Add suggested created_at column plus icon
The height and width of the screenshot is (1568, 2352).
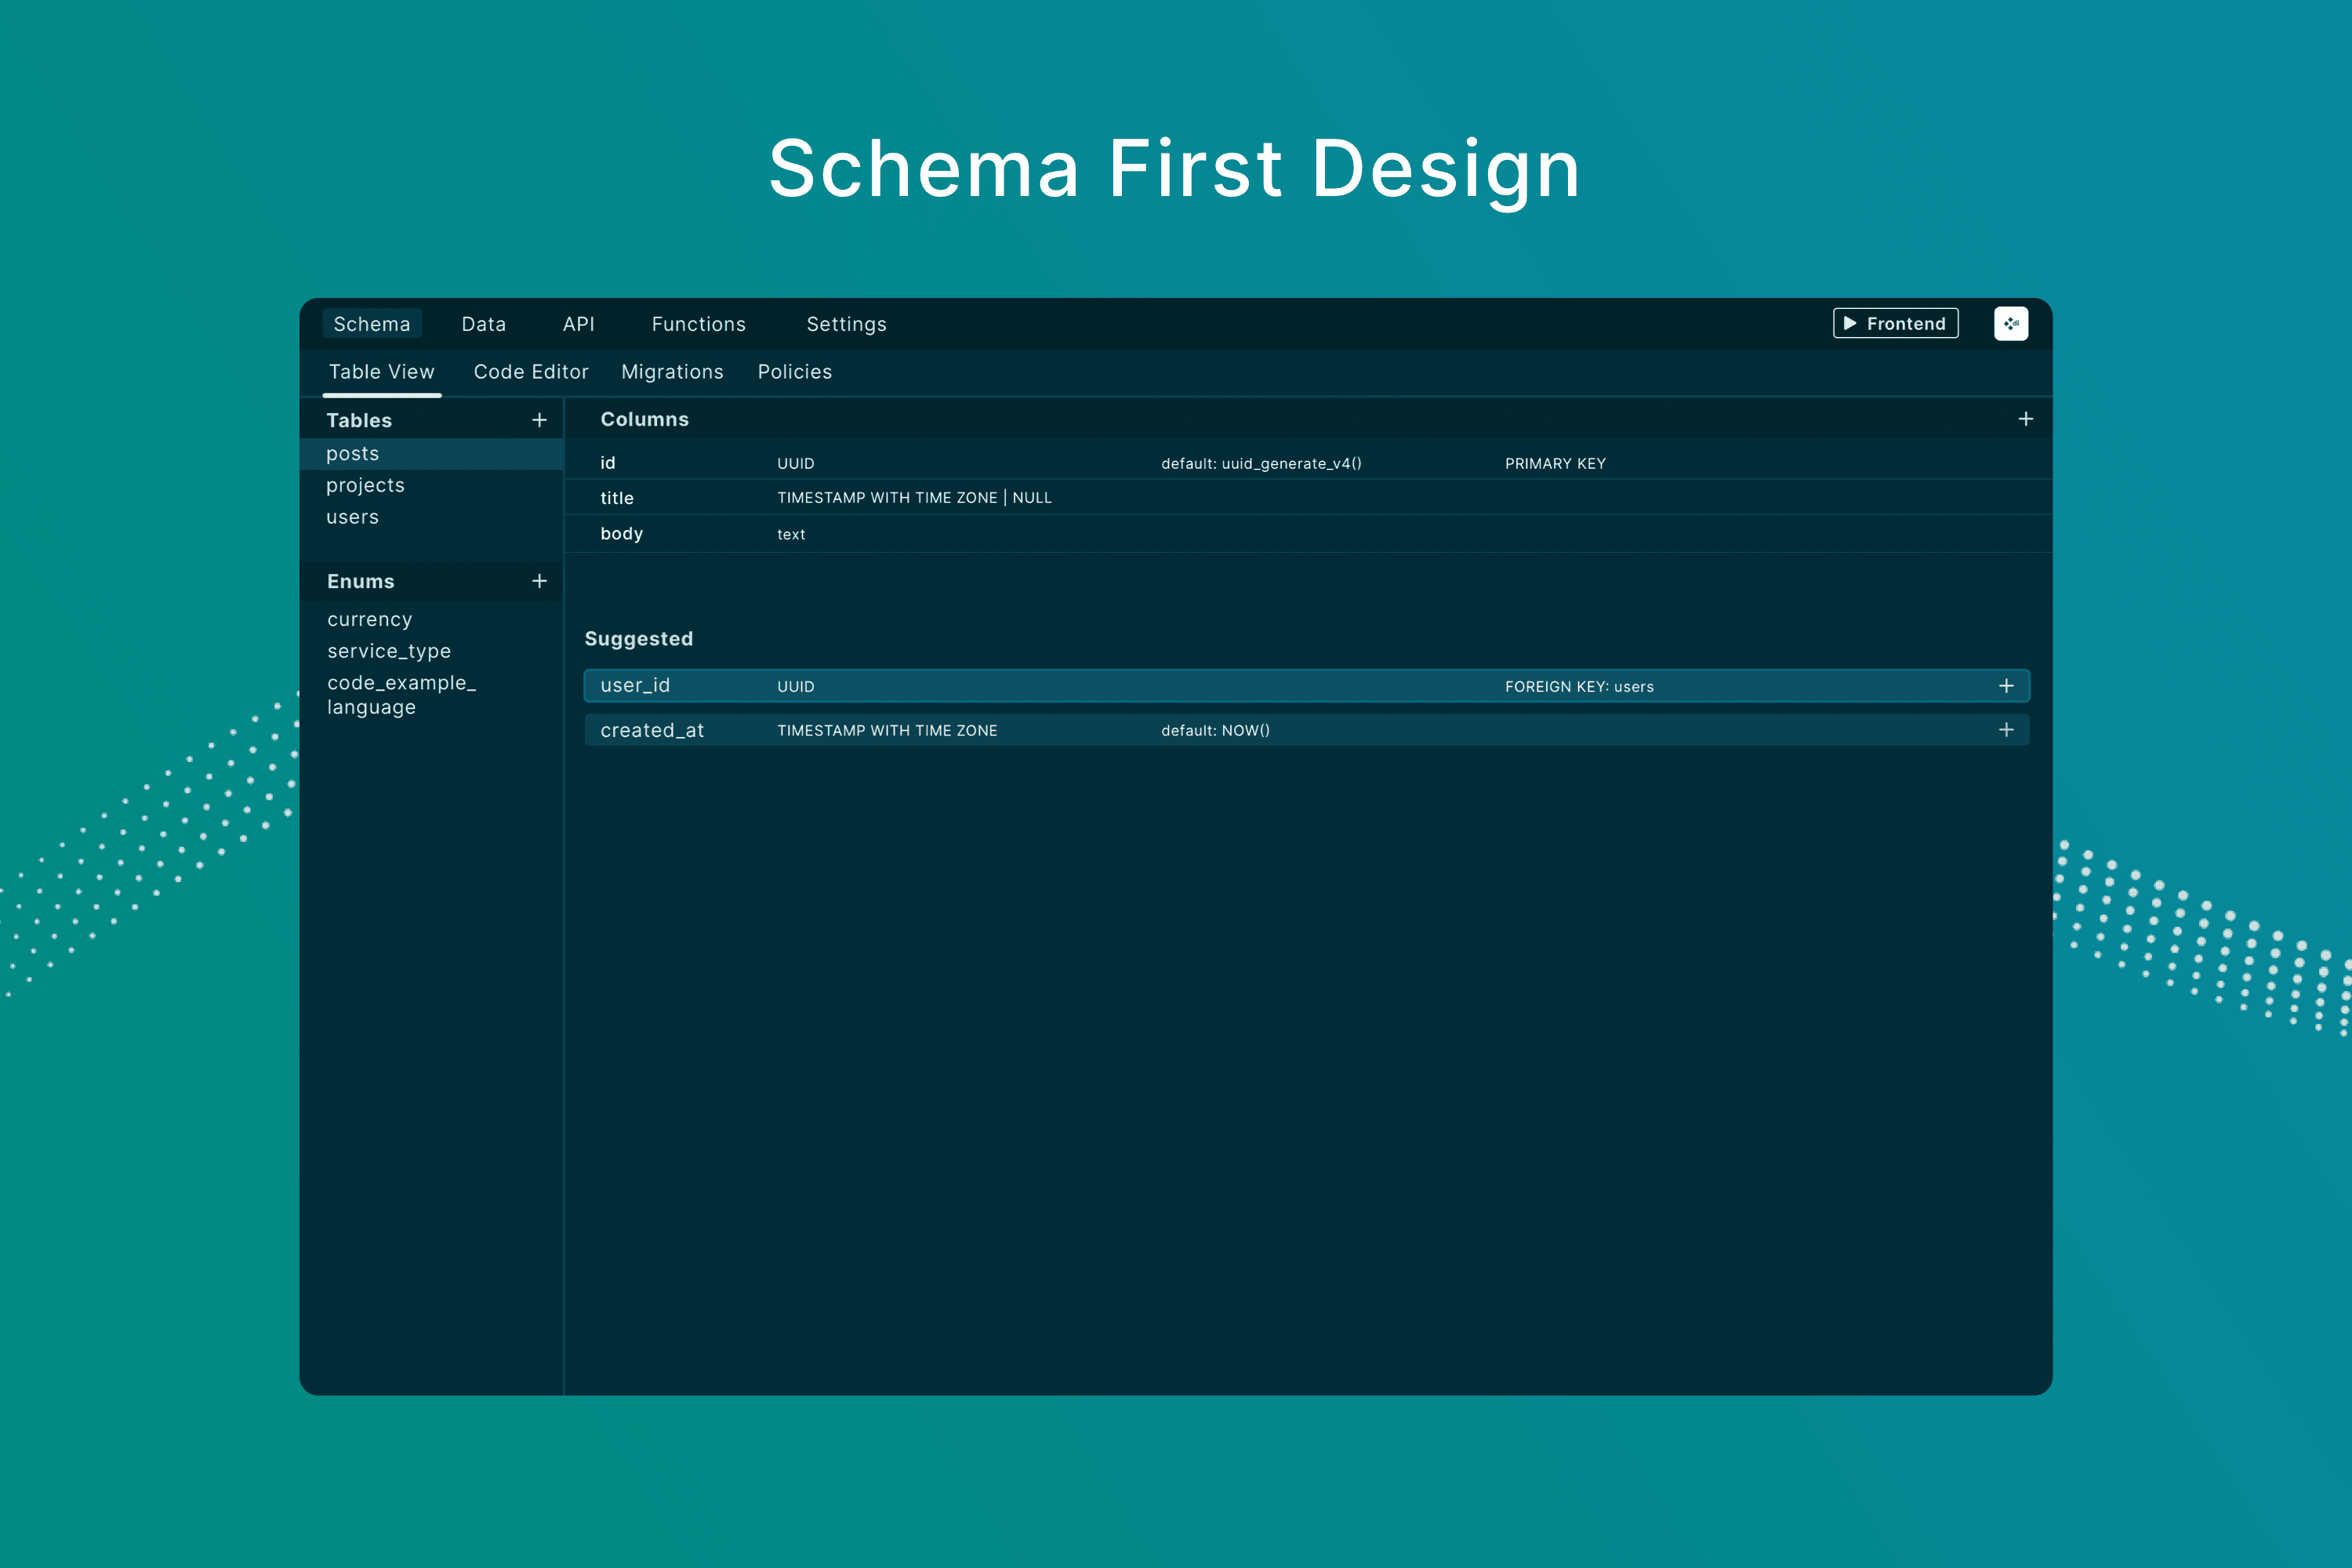(x=2005, y=730)
